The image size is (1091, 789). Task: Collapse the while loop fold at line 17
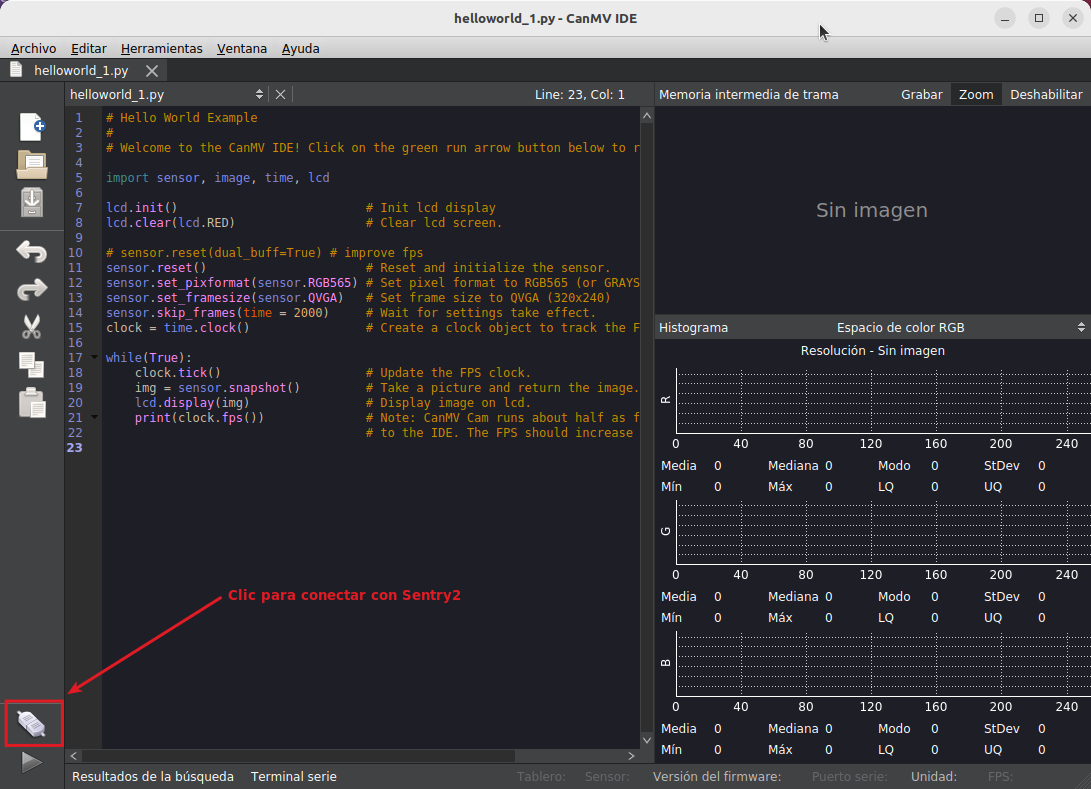(94, 357)
